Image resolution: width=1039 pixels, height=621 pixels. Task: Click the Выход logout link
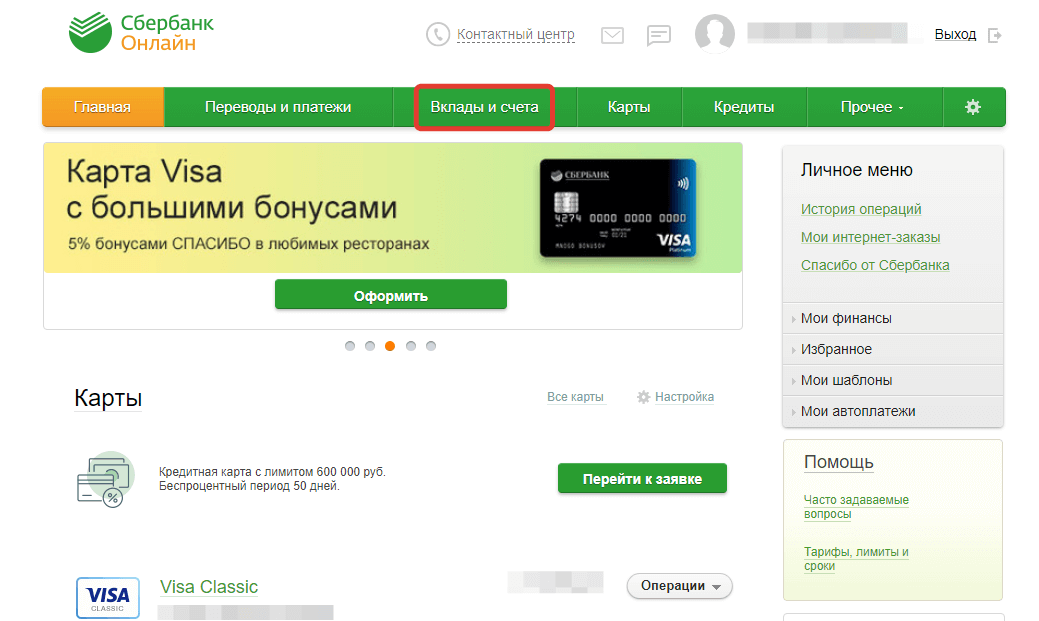click(x=955, y=34)
